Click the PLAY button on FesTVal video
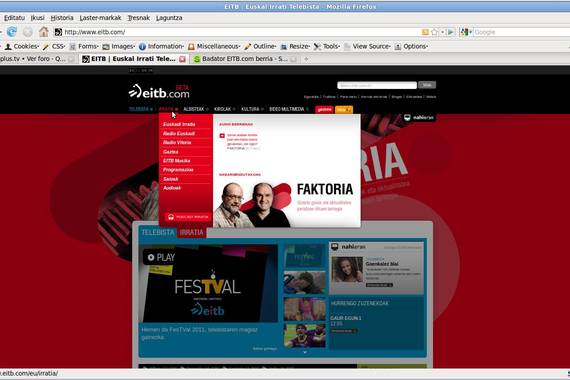Image resolution: width=570 pixels, height=380 pixels. pyautogui.click(x=161, y=257)
